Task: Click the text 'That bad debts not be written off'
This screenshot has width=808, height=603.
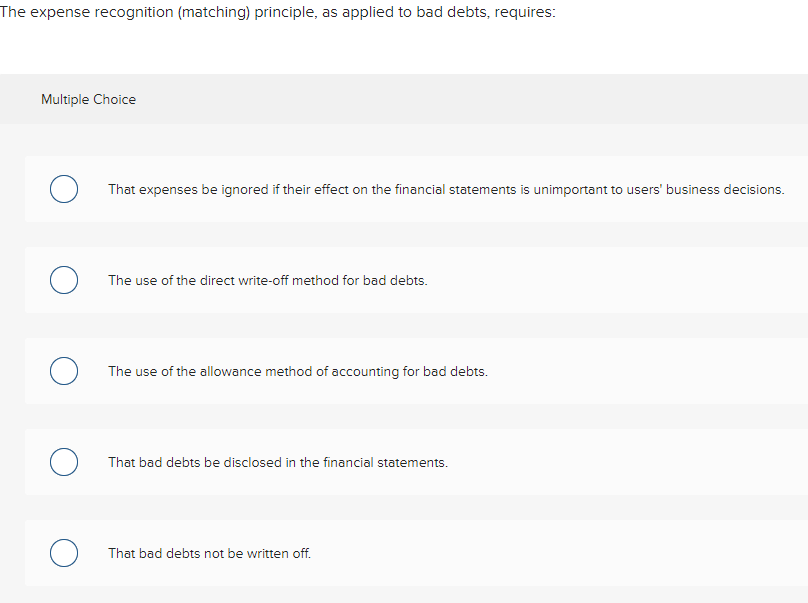Action: tap(209, 552)
